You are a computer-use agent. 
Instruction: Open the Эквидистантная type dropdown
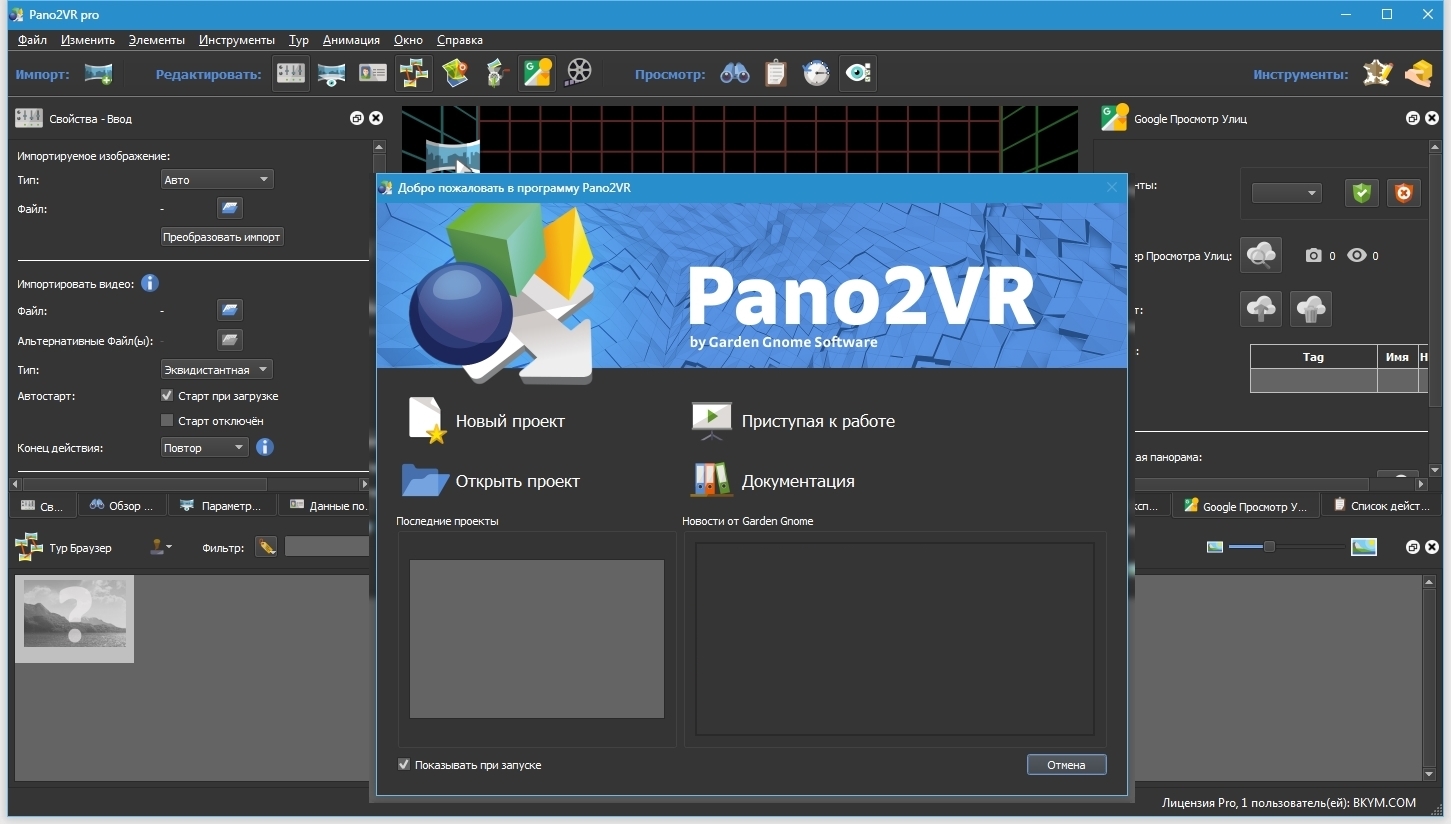217,370
